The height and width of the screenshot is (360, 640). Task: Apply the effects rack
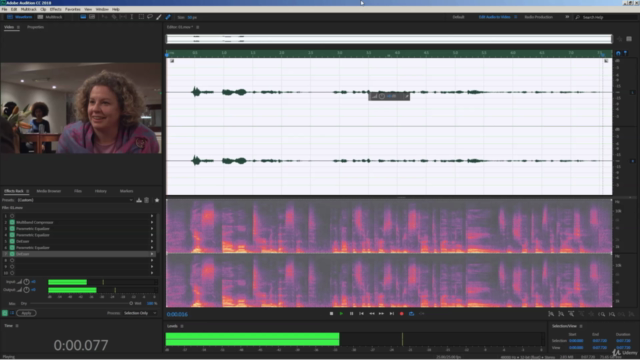[26, 313]
